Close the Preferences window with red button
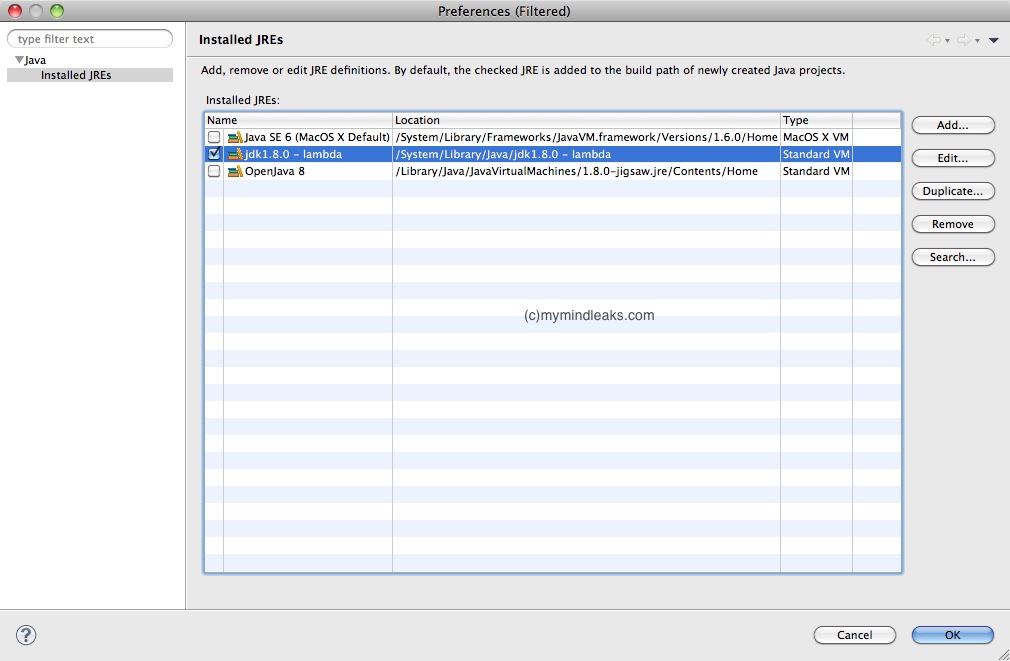This screenshot has height=661, width=1010. tap(15, 11)
